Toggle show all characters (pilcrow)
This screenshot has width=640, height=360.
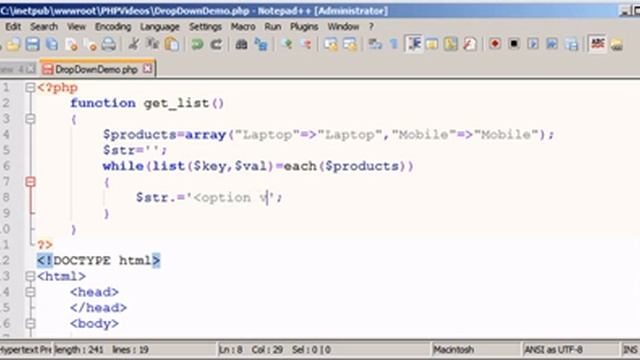[x=393, y=44]
